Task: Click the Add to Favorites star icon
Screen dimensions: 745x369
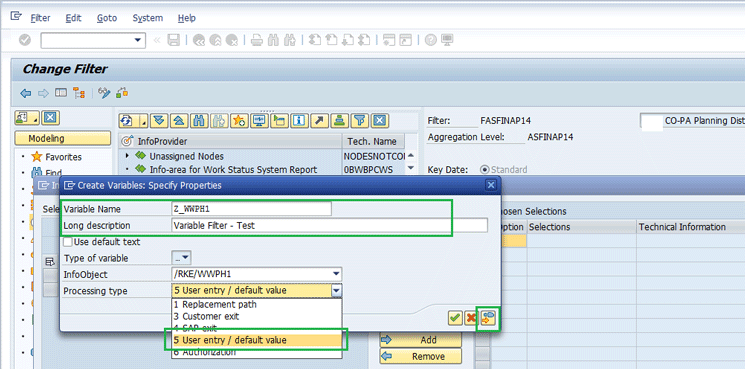Action: (x=238, y=121)
